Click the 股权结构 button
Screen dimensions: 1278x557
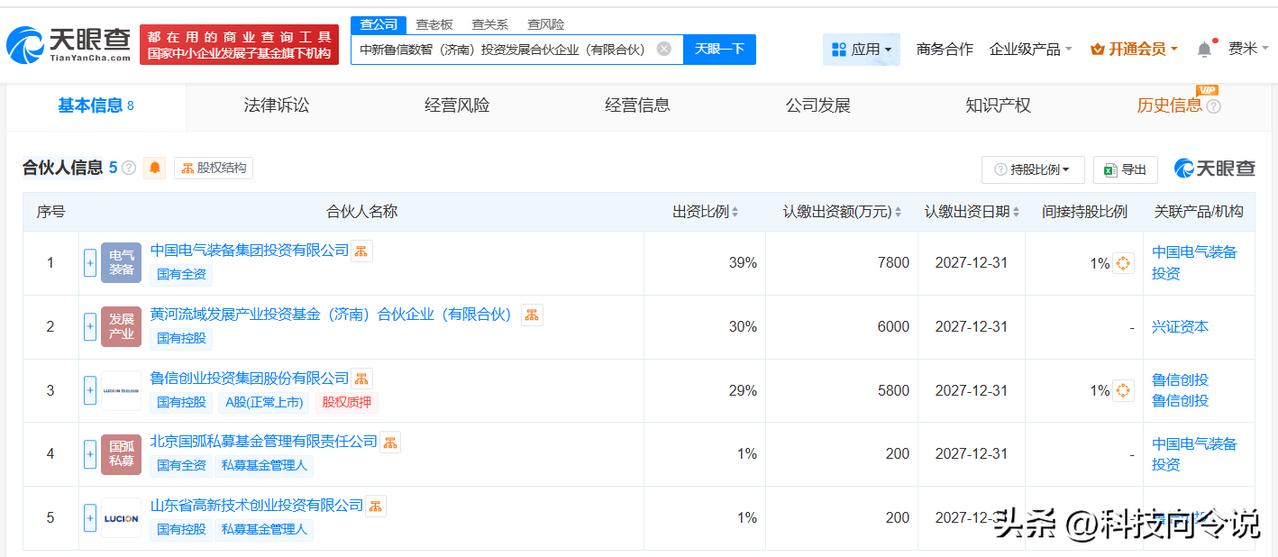(x=213, y=168)
